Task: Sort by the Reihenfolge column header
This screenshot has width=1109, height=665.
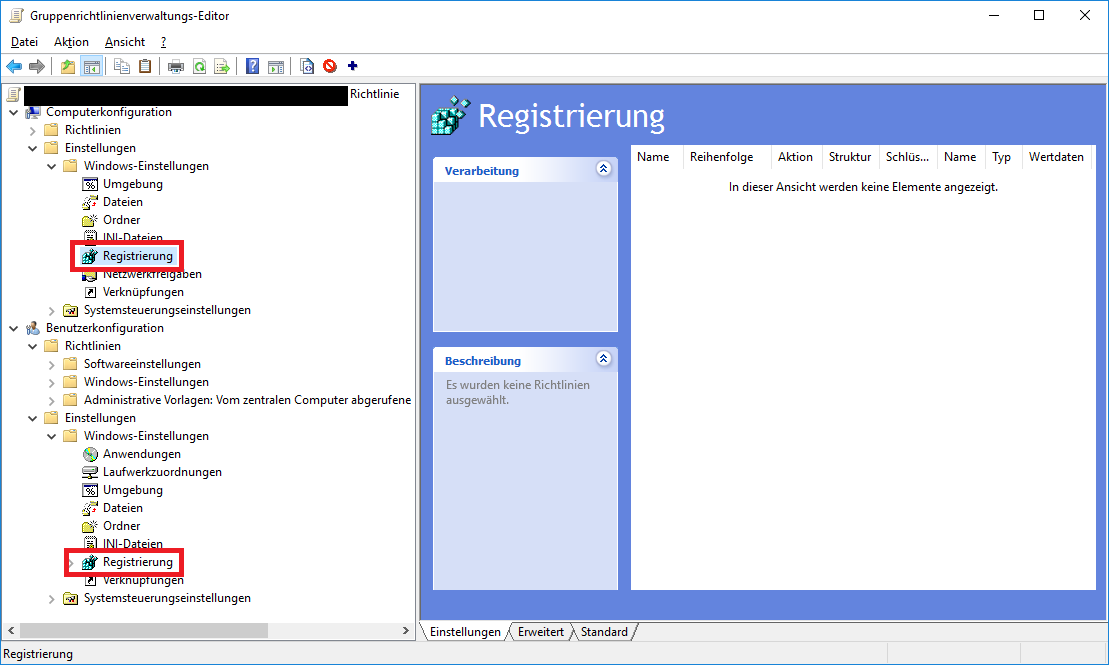Action: click(720, 157)
